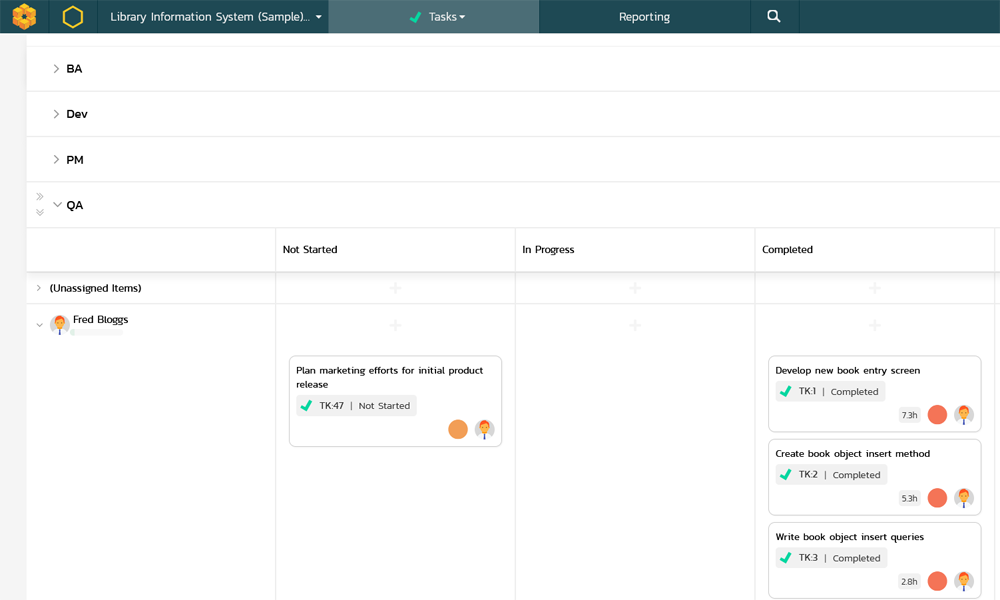Open the search magnifier
The height and width of the screenshot is (600, 1000).
click(774, 16)
